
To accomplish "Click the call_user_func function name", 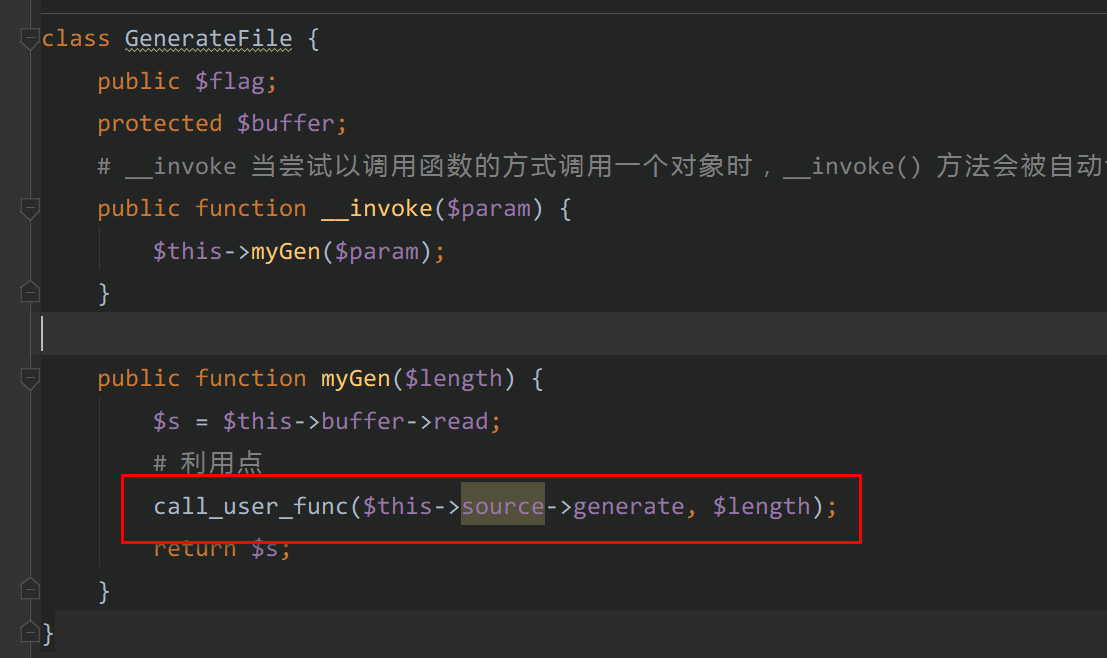I will click(251, 506).
